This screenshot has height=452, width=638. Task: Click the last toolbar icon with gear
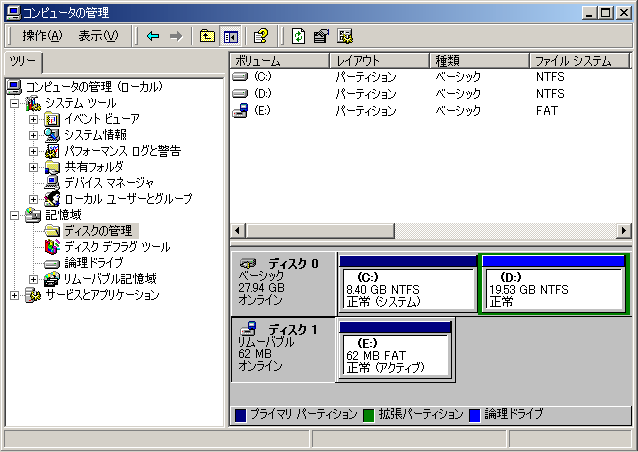[x=345, y=36]
